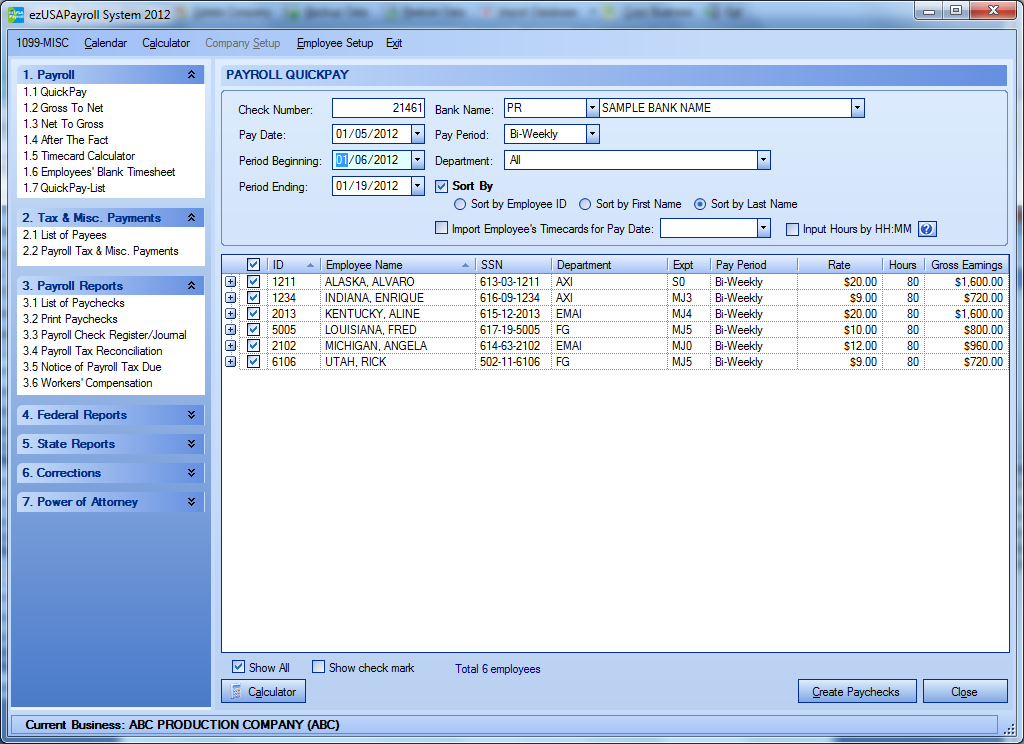Uncheck the MICHIGAN, ANGELA row checkbox
This screenshot has width=1024, height=744.
pos(253,346)
